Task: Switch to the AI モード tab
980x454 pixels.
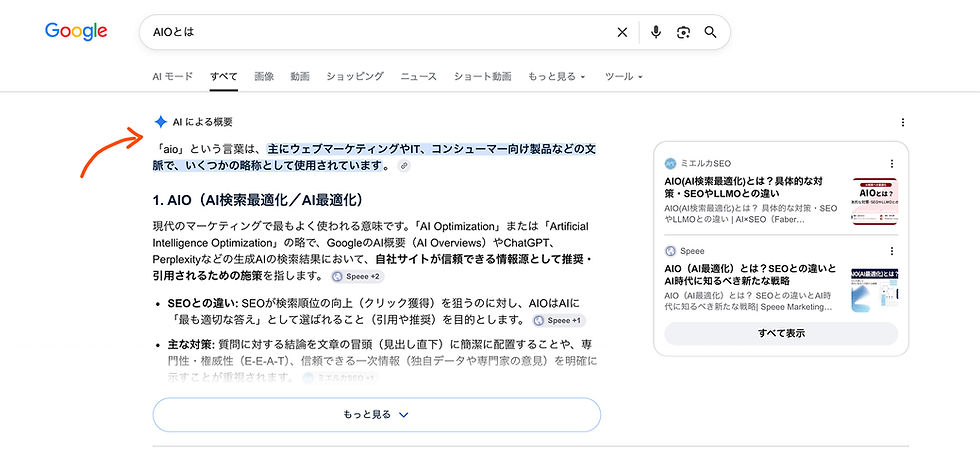Action: click(x=172, y=77)
